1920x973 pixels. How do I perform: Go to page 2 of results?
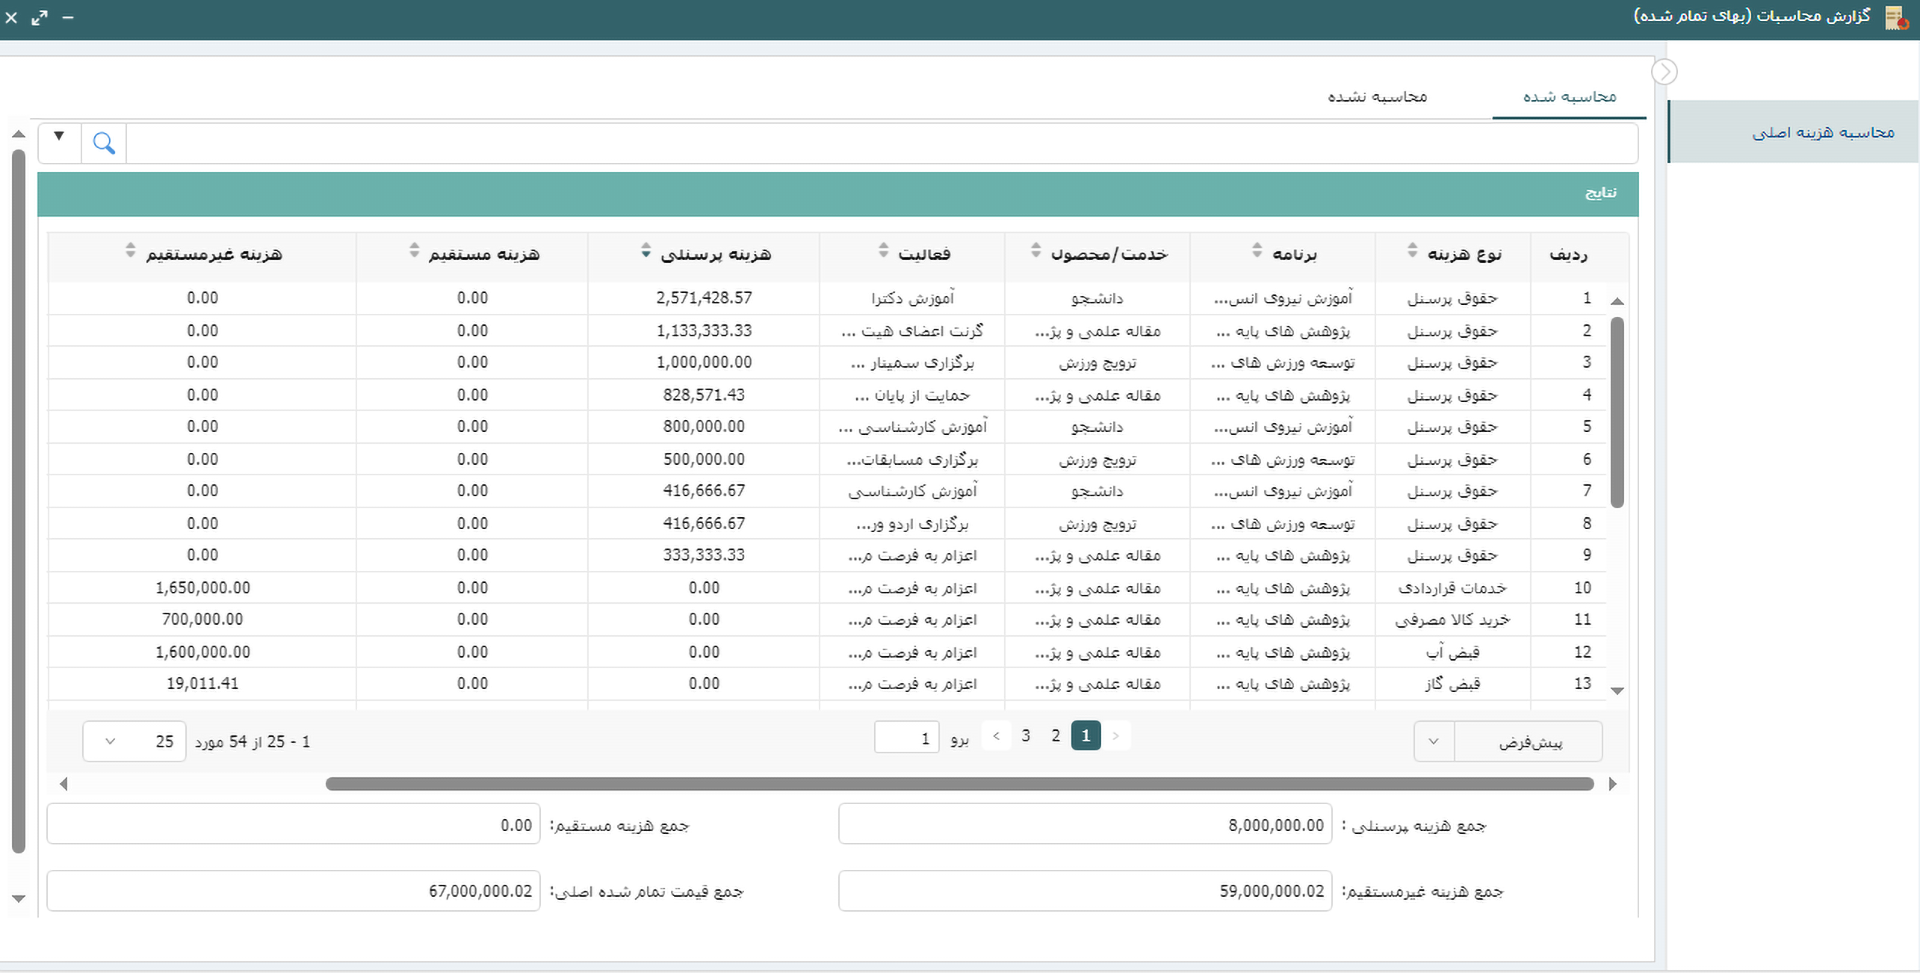tap(1055, 736)
